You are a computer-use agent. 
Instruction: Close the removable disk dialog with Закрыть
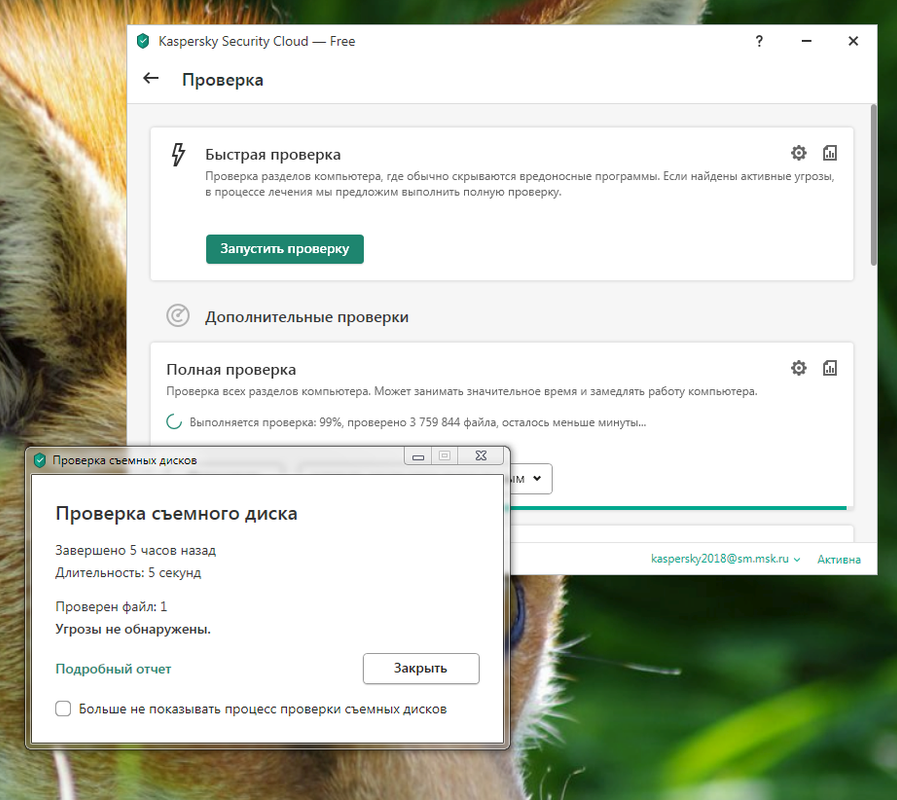pos(421,668)
